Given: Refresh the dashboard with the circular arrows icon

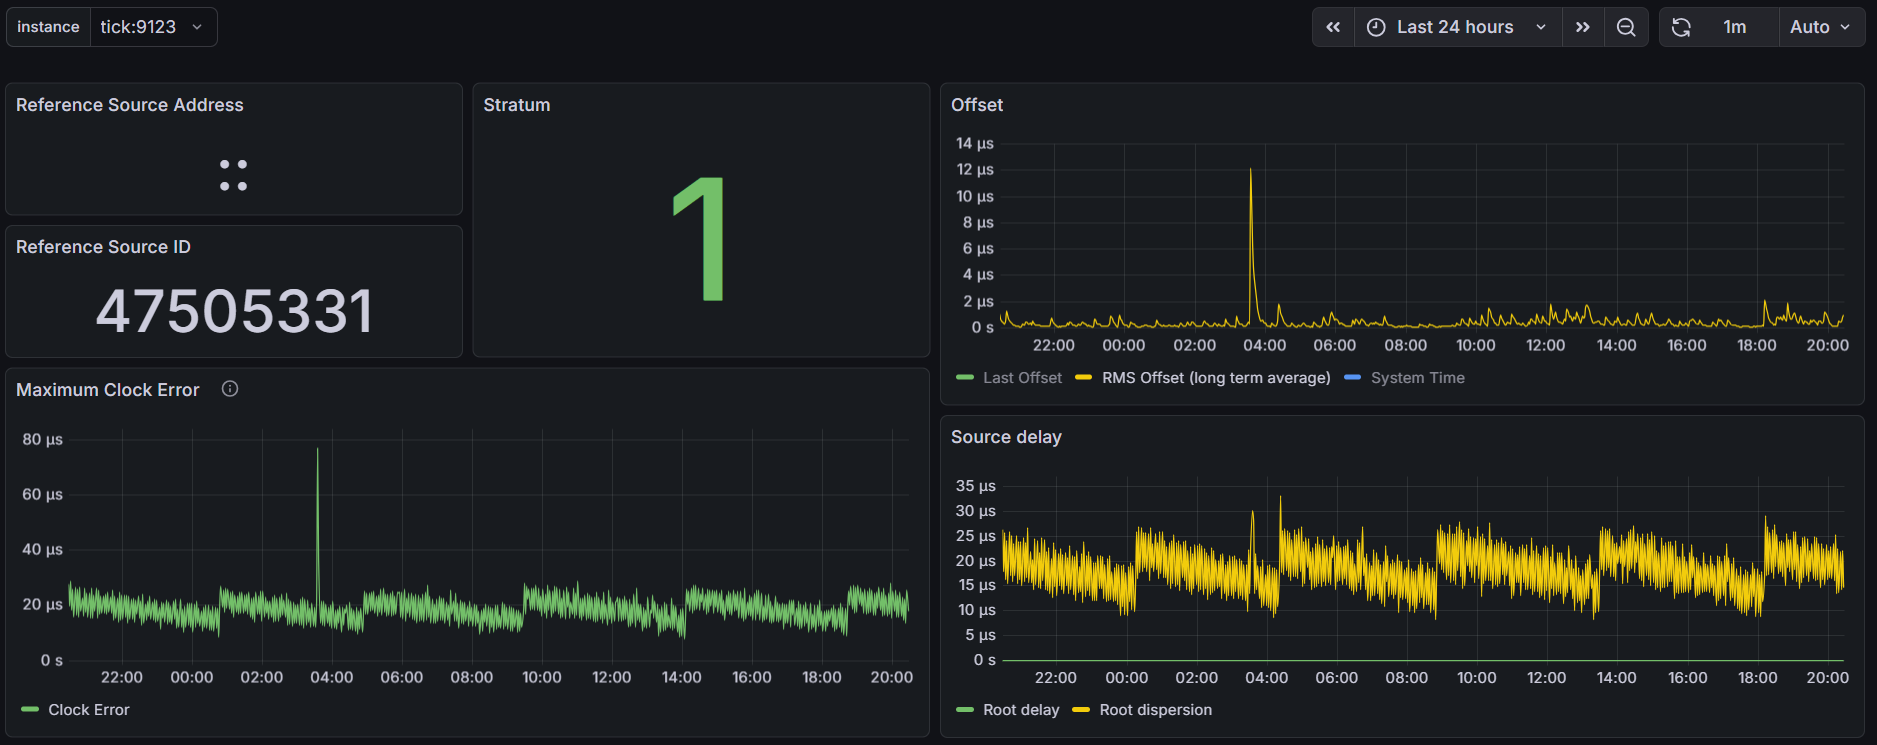Looking at the screenshot, I should (x=1682, y=27).
